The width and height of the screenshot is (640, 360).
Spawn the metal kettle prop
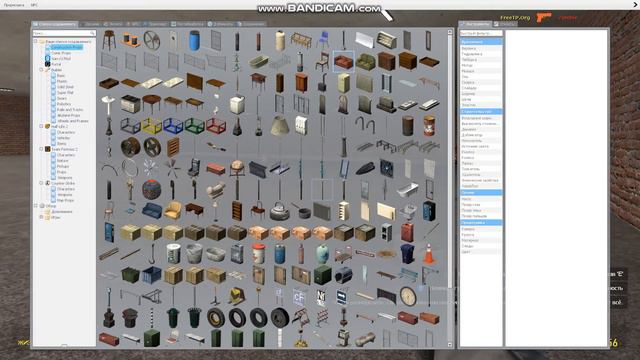(x=280, y=211)
